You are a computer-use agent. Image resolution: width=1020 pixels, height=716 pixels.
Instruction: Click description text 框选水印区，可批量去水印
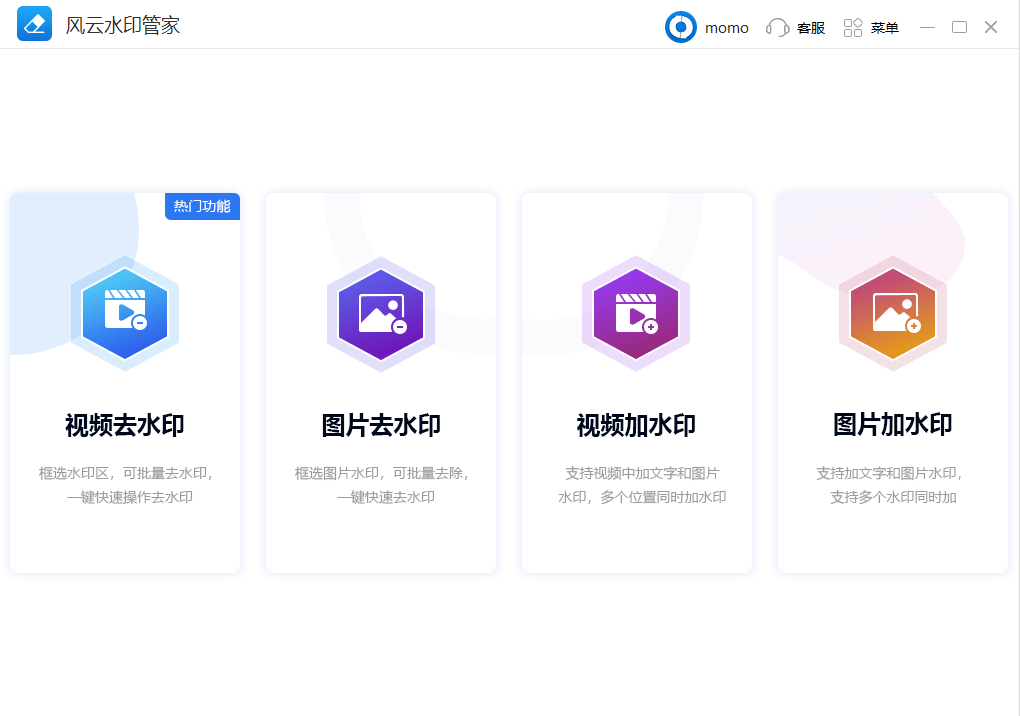126,473
